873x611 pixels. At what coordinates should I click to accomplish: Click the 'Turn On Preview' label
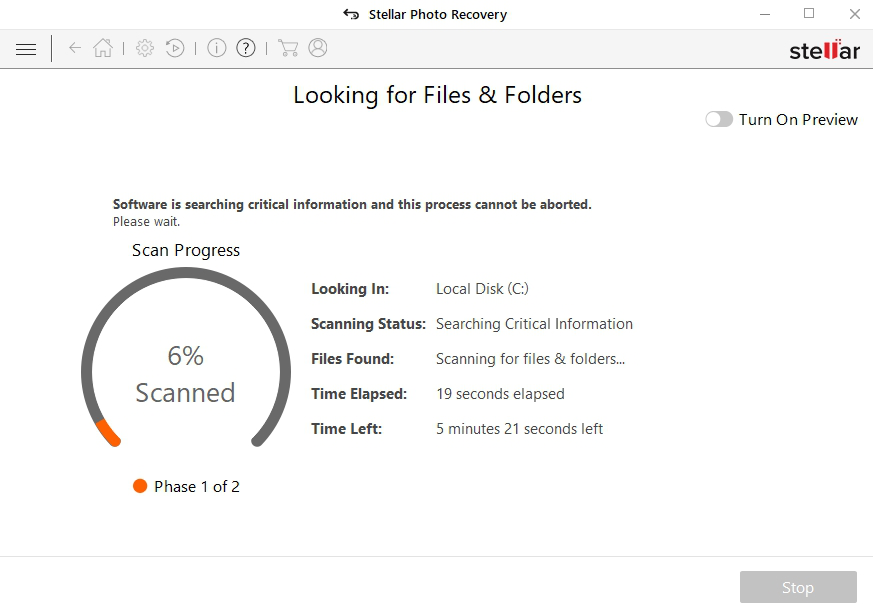(798, 120)
